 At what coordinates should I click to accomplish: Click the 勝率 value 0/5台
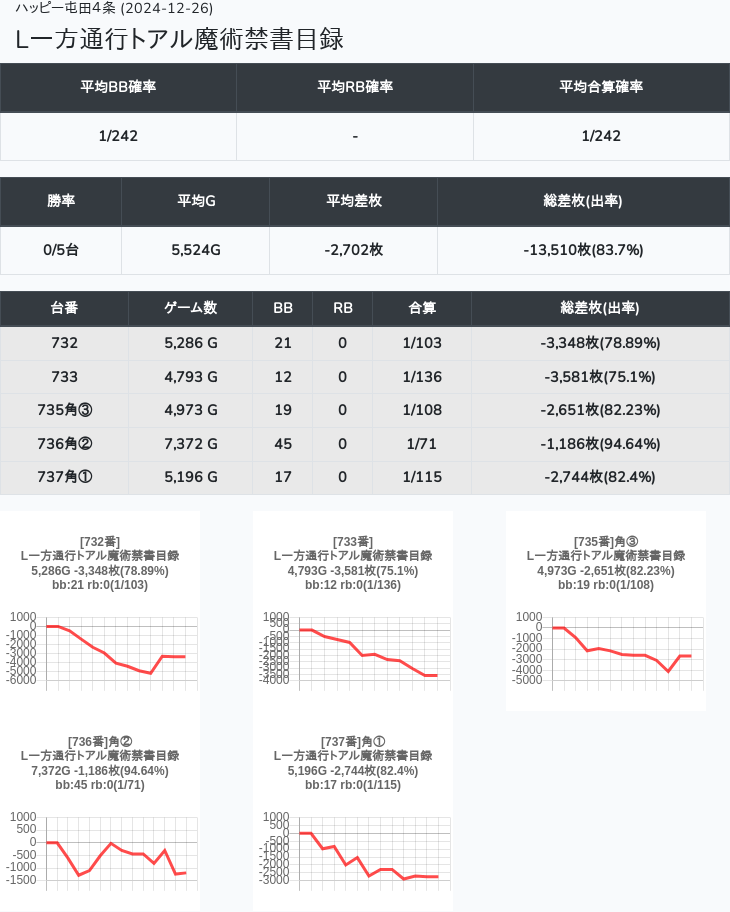(61, 250)
